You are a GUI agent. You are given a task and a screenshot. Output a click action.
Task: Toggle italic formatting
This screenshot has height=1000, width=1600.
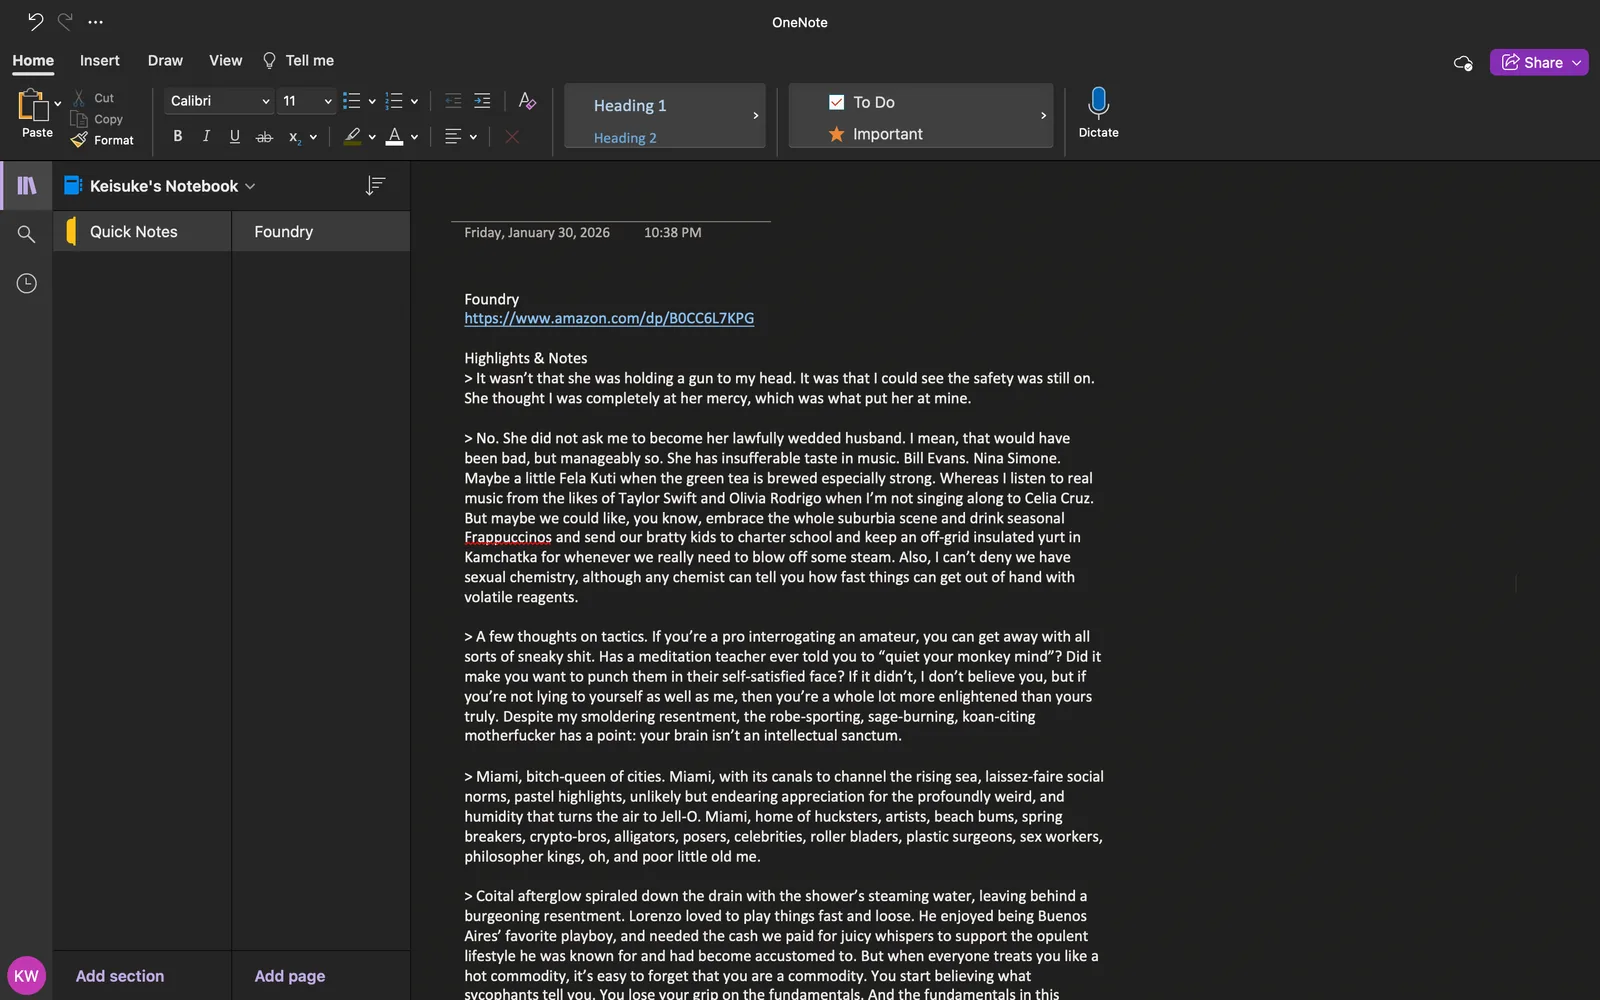206,137
